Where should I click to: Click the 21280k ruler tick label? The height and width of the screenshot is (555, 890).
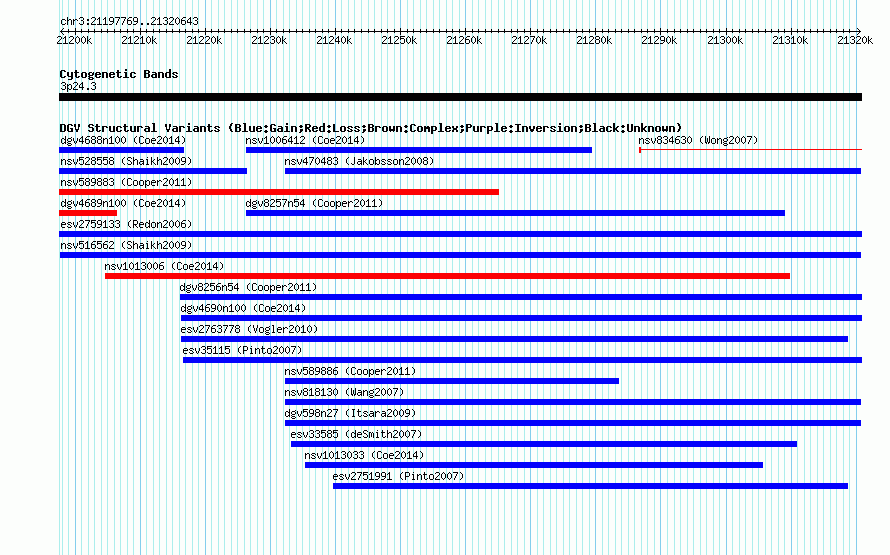pos(594,40)
